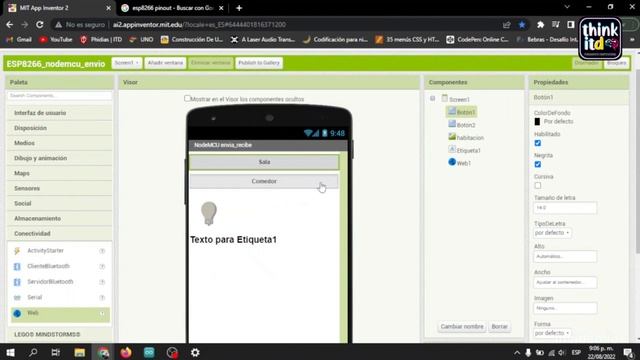Switch to Bloques view

[616, 63]
